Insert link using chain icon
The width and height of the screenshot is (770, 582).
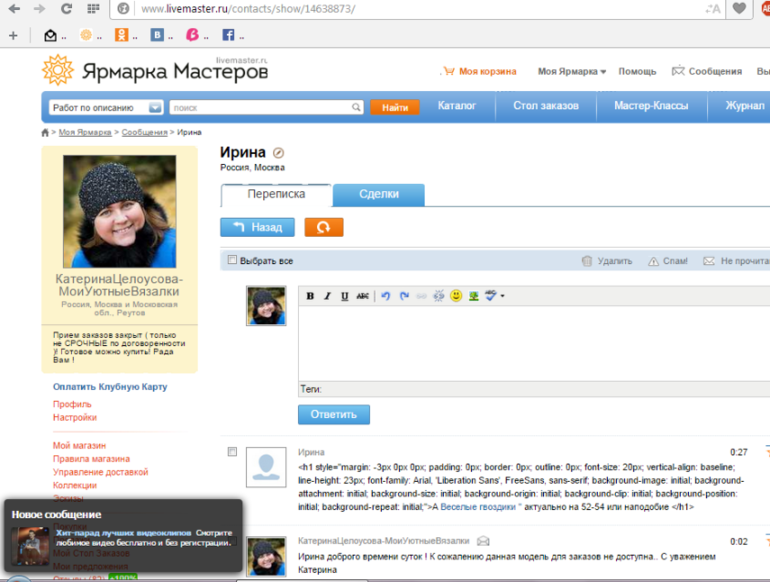point(421,296)
